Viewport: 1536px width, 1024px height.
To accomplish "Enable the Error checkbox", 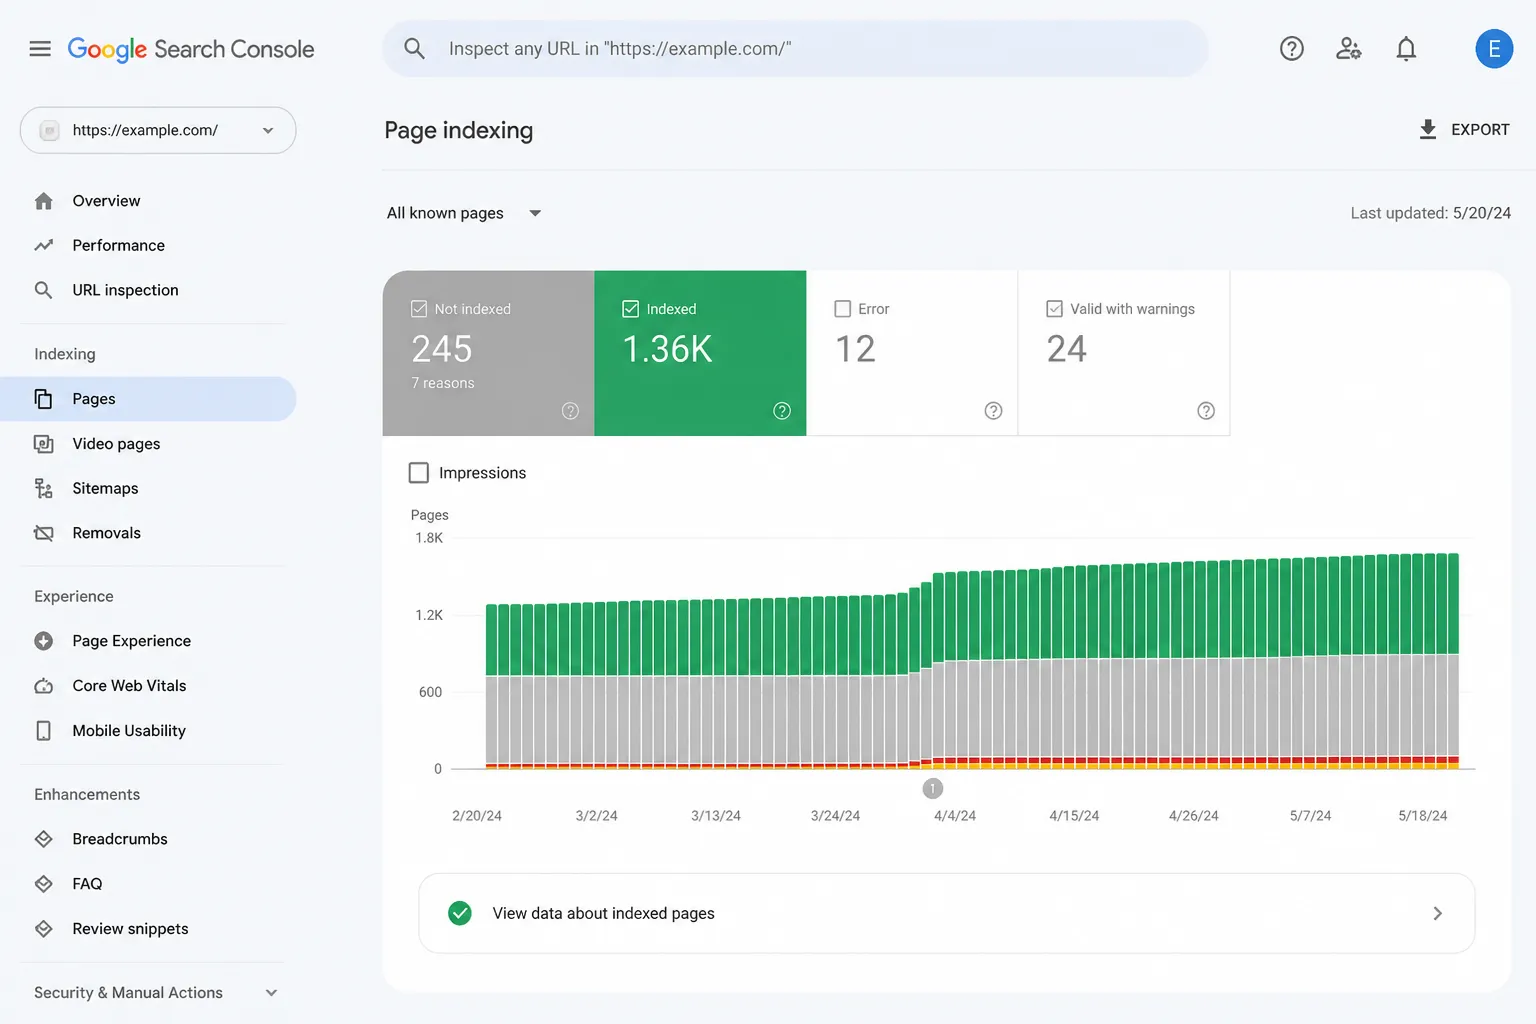I will pyautogui.click(x=843, y=309).
